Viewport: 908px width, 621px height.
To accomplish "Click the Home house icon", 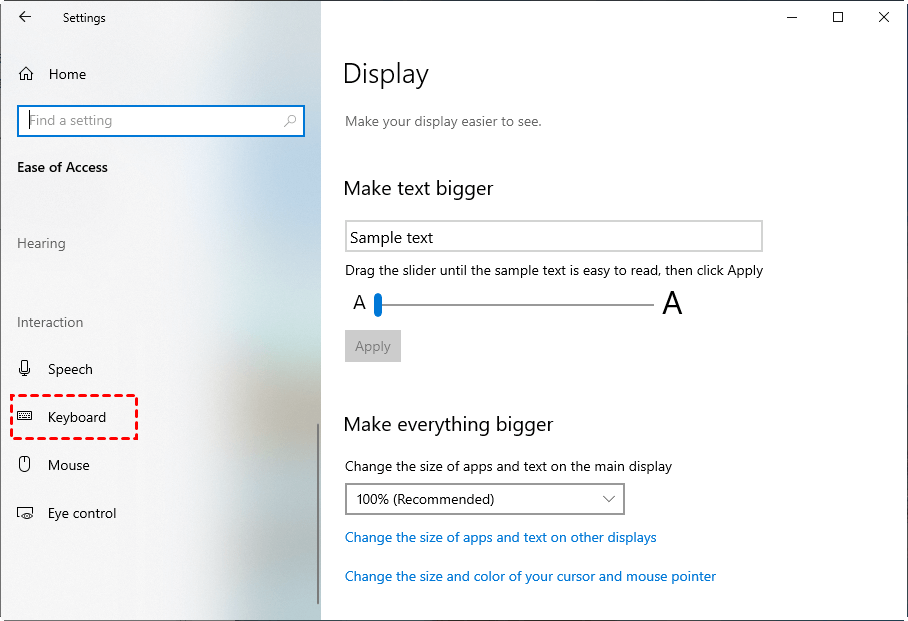I will point(26,74).
